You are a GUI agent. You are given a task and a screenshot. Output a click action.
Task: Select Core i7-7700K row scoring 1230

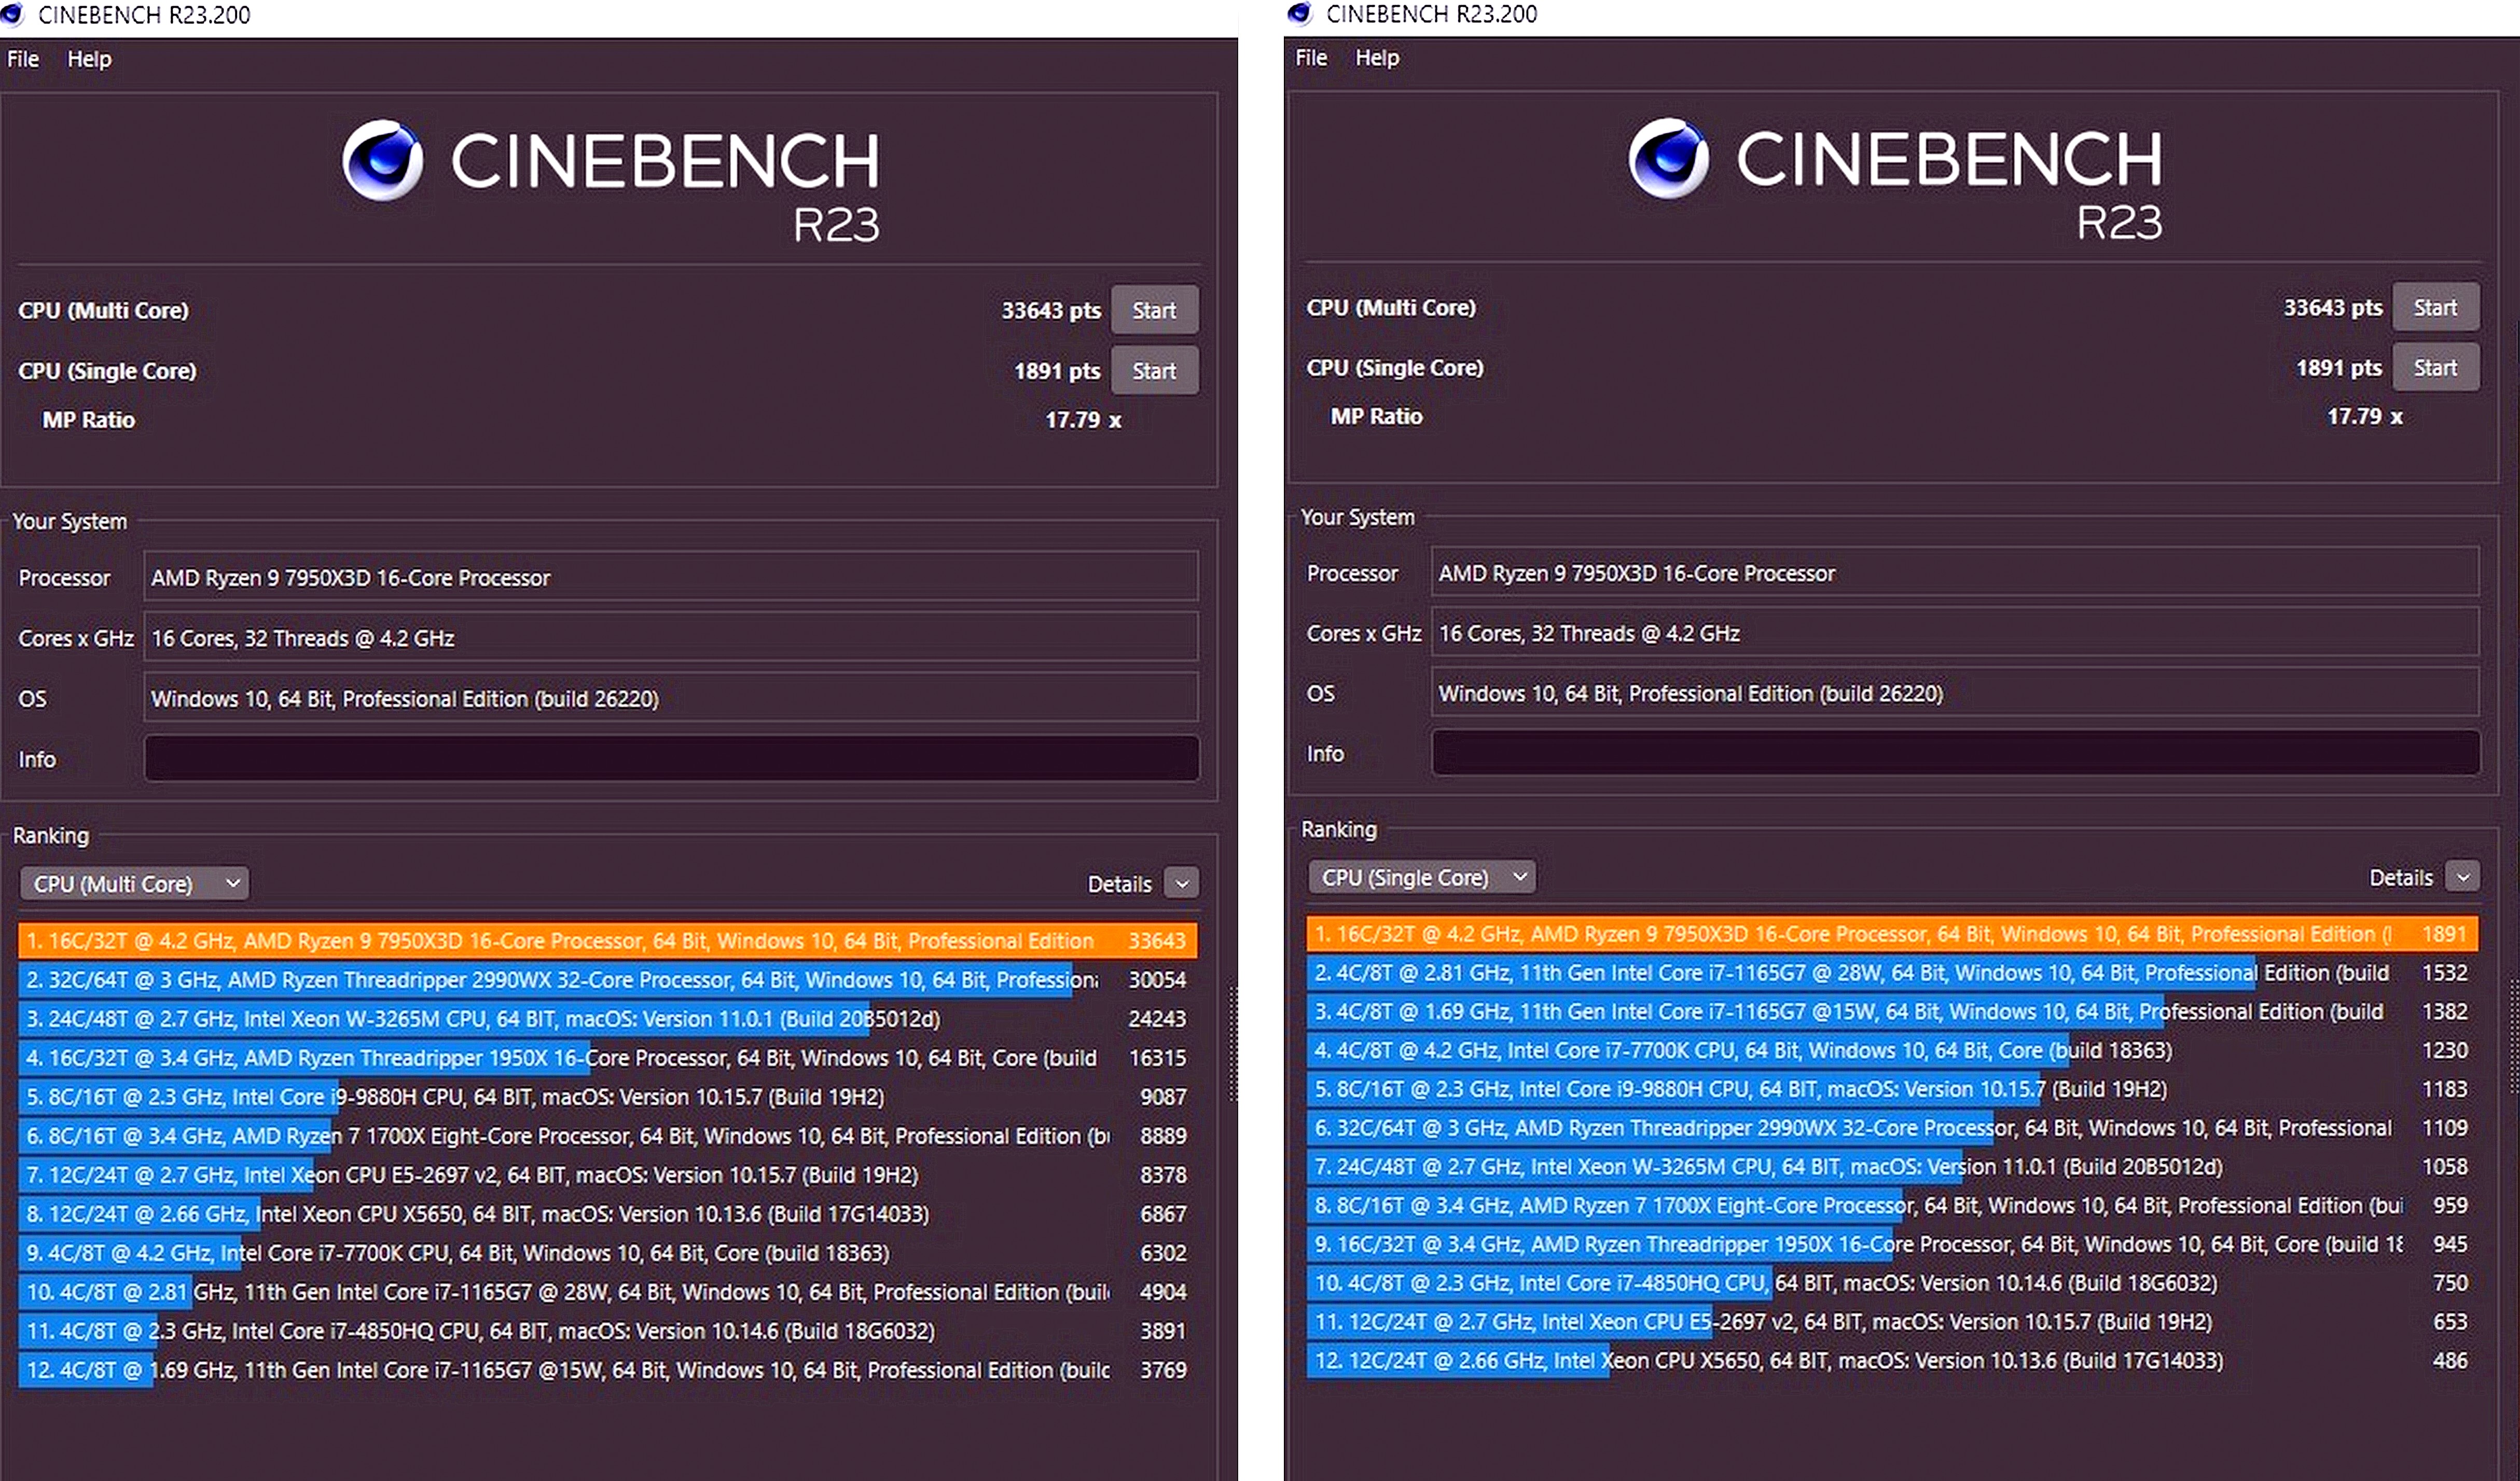[1892, 1050]
